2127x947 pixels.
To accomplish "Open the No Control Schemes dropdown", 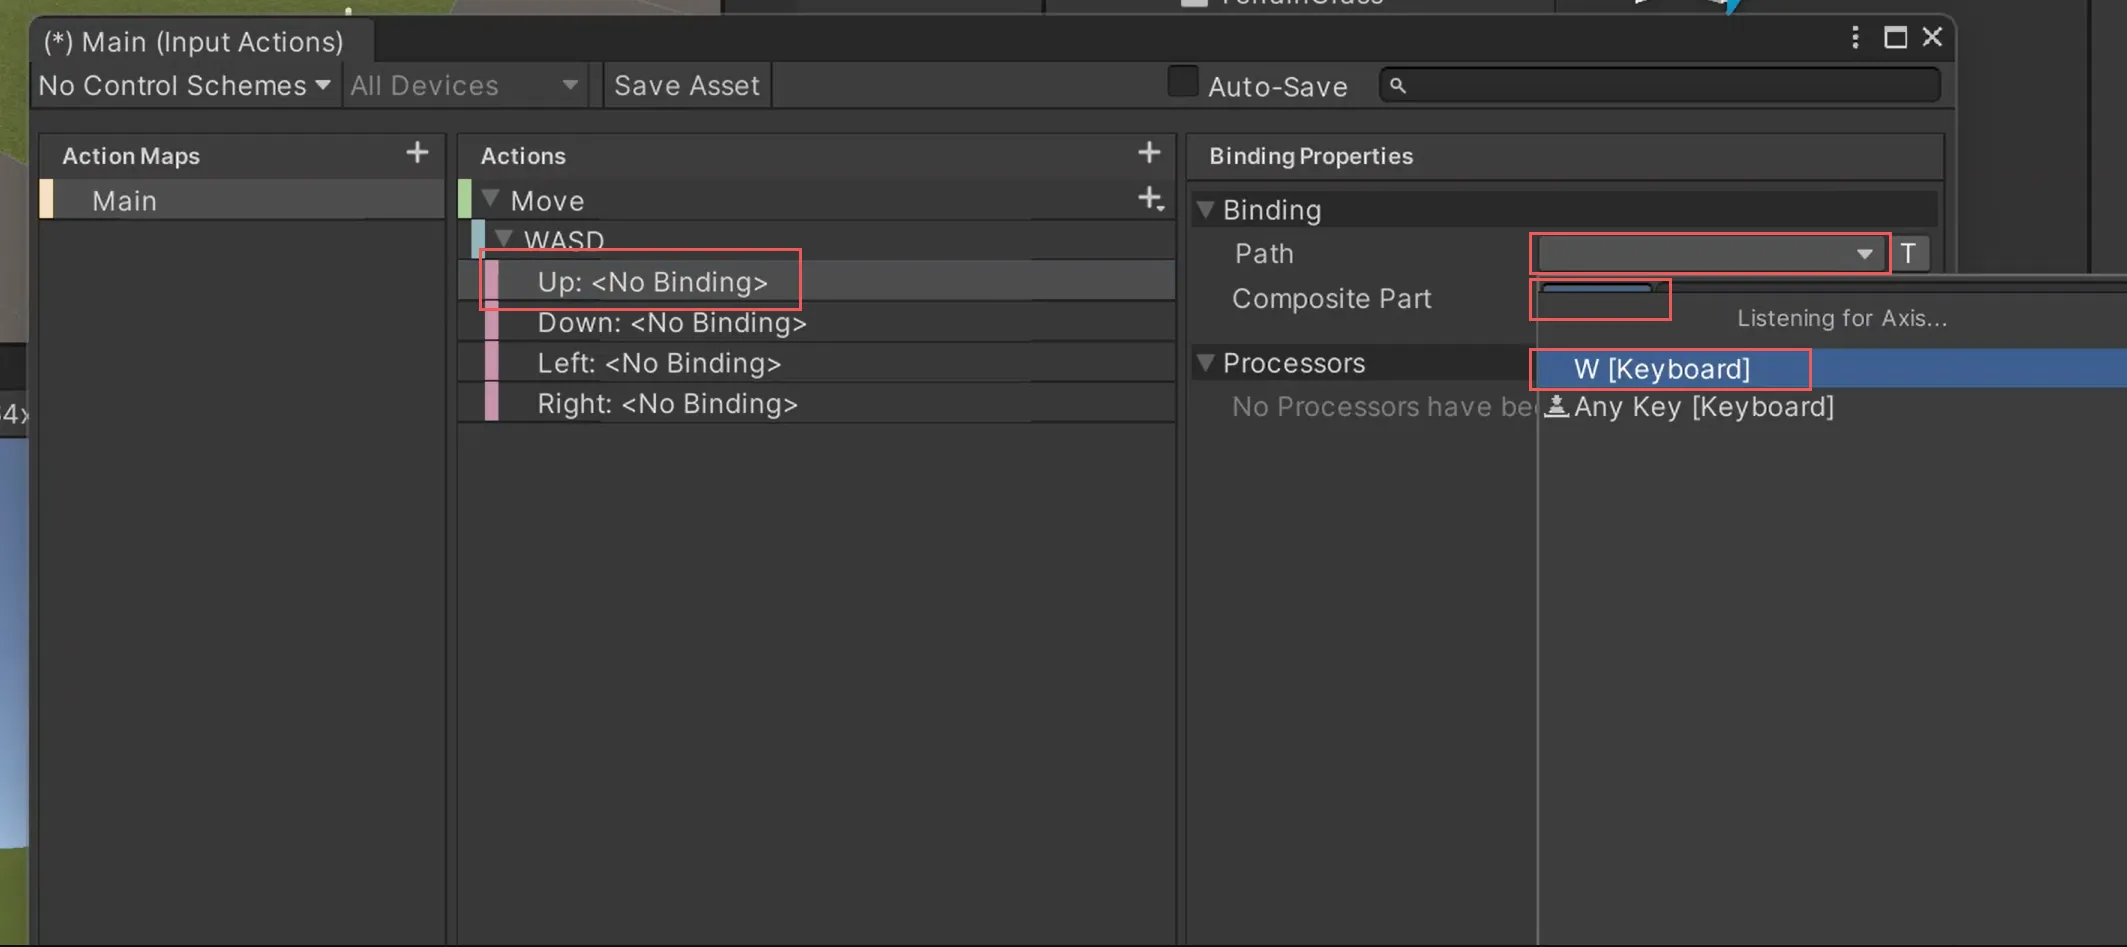I will tap(184, 86).
